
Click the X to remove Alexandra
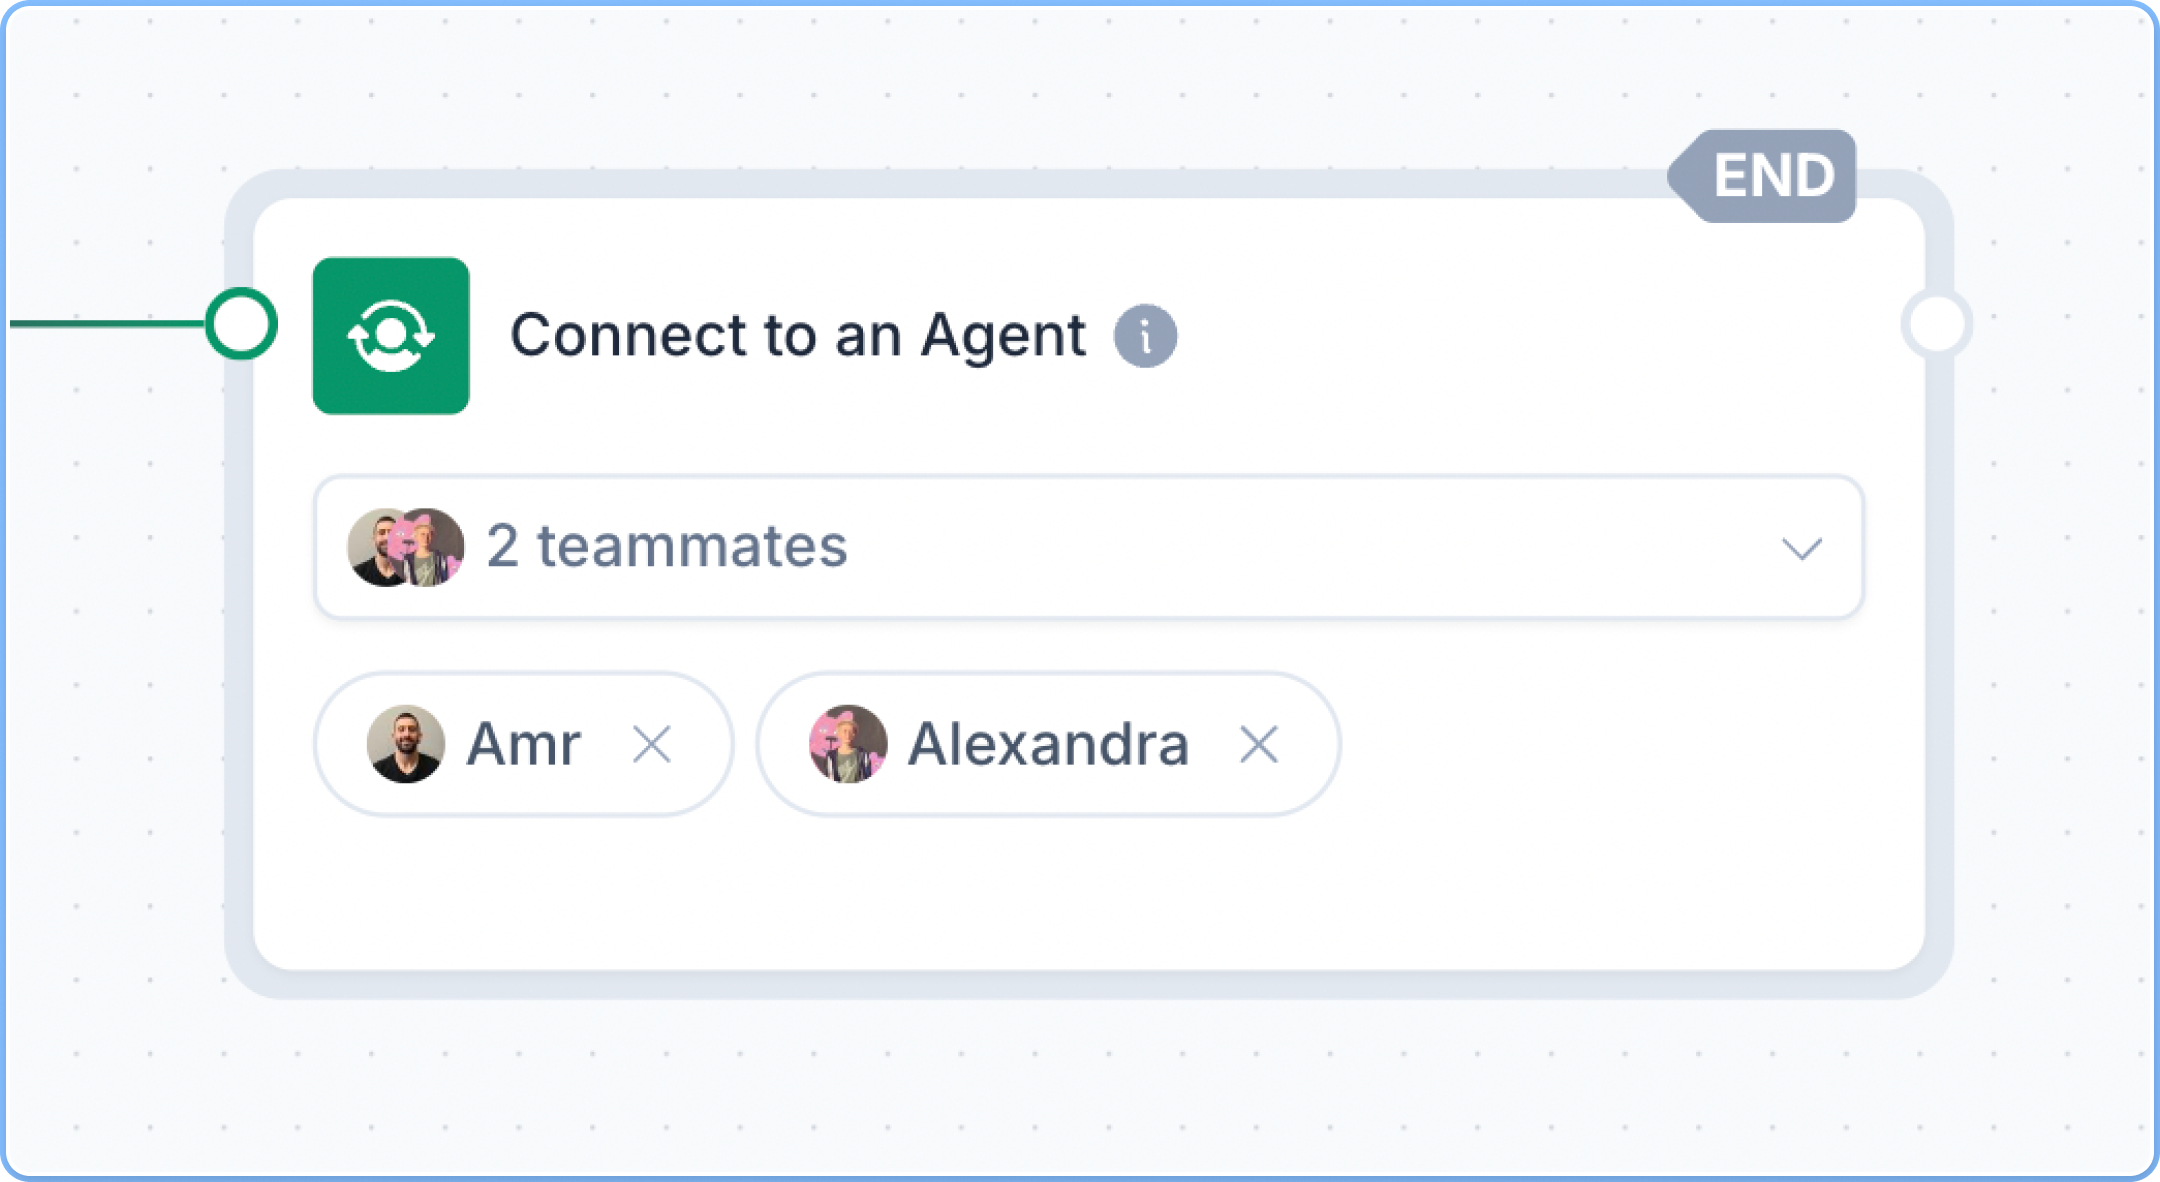point(1260,744)
